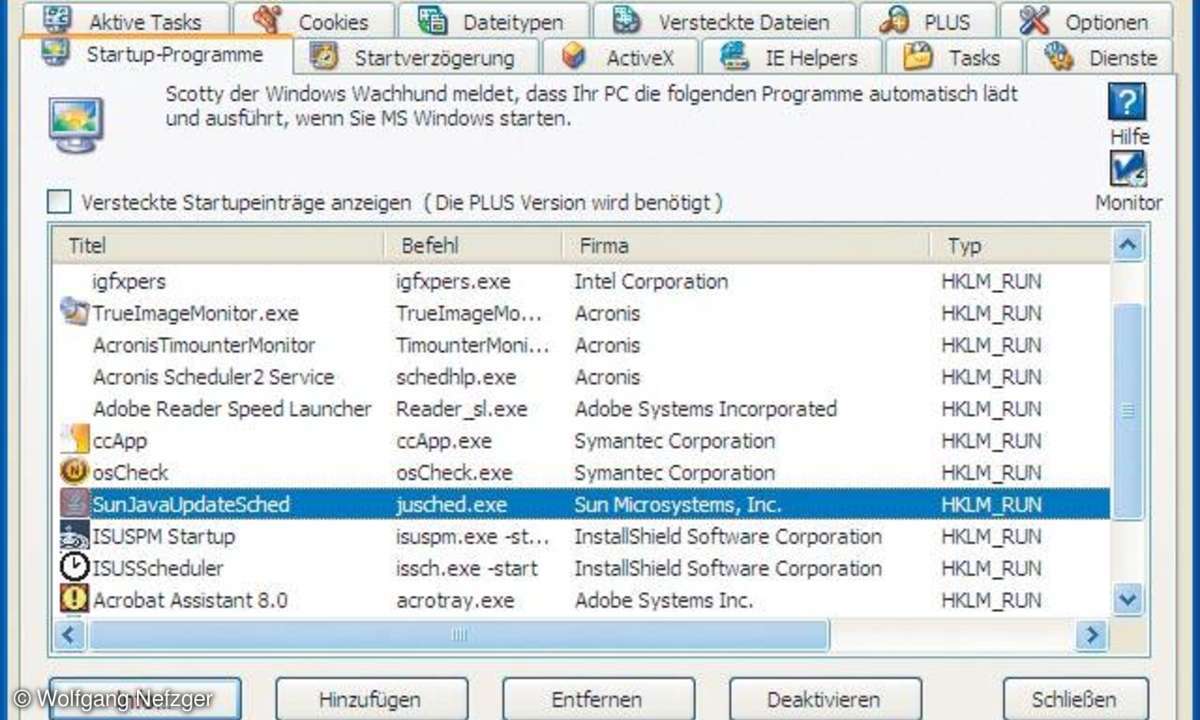The width and height of the screenshot is (1200, 720).
Task: Click the horizontal scrollbar right arrow
Action: pyautogui.click(x=1092, y=634)
